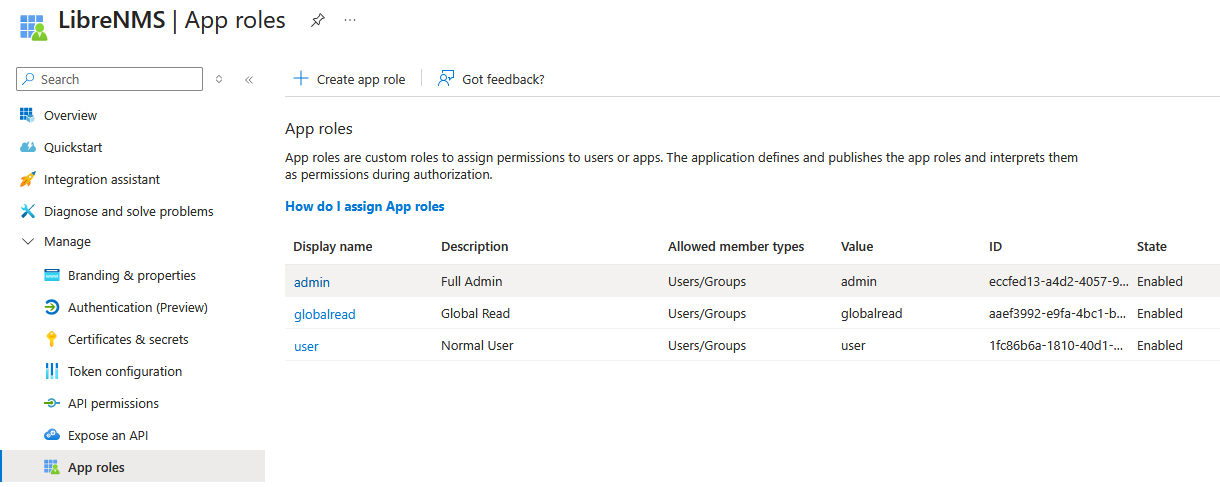
Task: Click the Normal User description cell
Action: tap(477, 345)
